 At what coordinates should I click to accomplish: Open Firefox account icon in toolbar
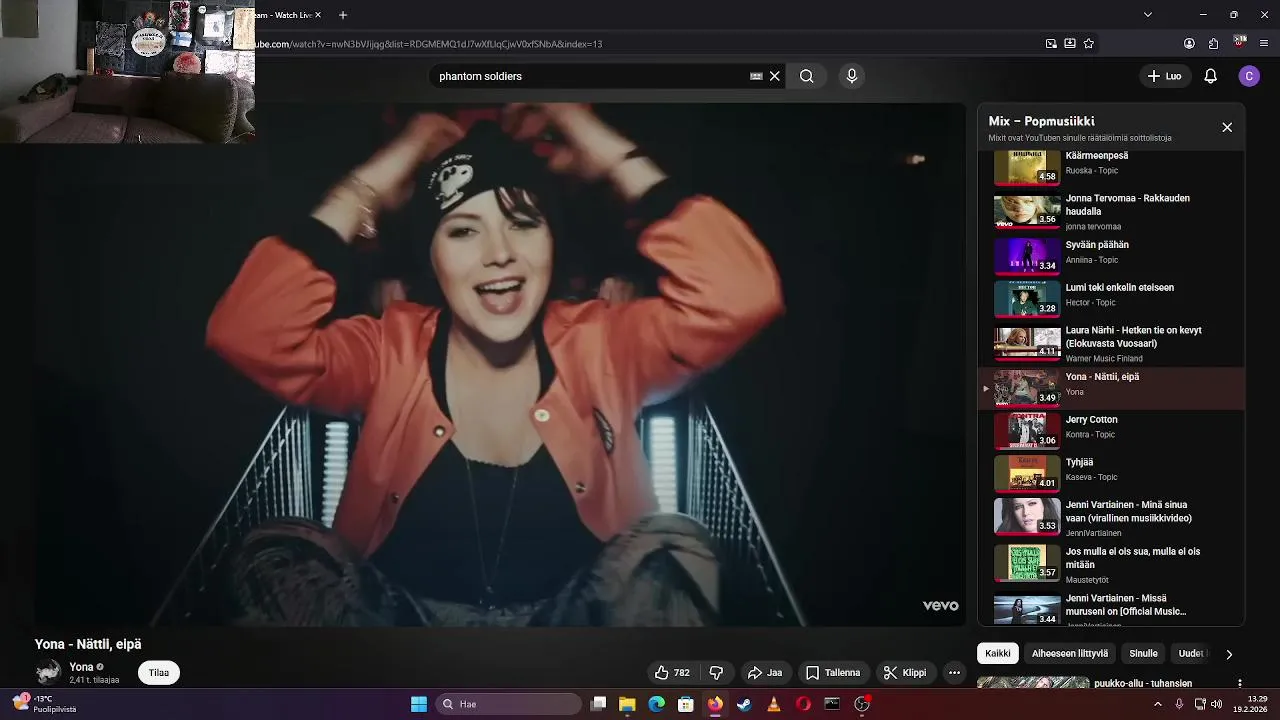[x=1189, y=44]
